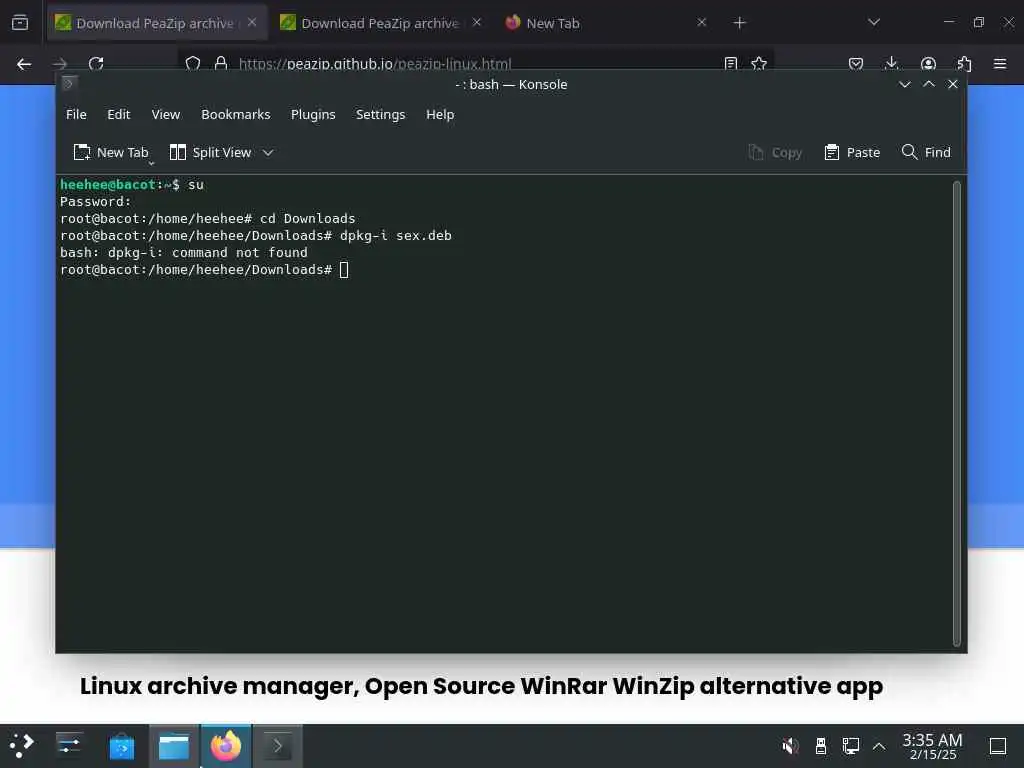
Task: Expand hidden system tray icons
Action: [x=879, y=746]
